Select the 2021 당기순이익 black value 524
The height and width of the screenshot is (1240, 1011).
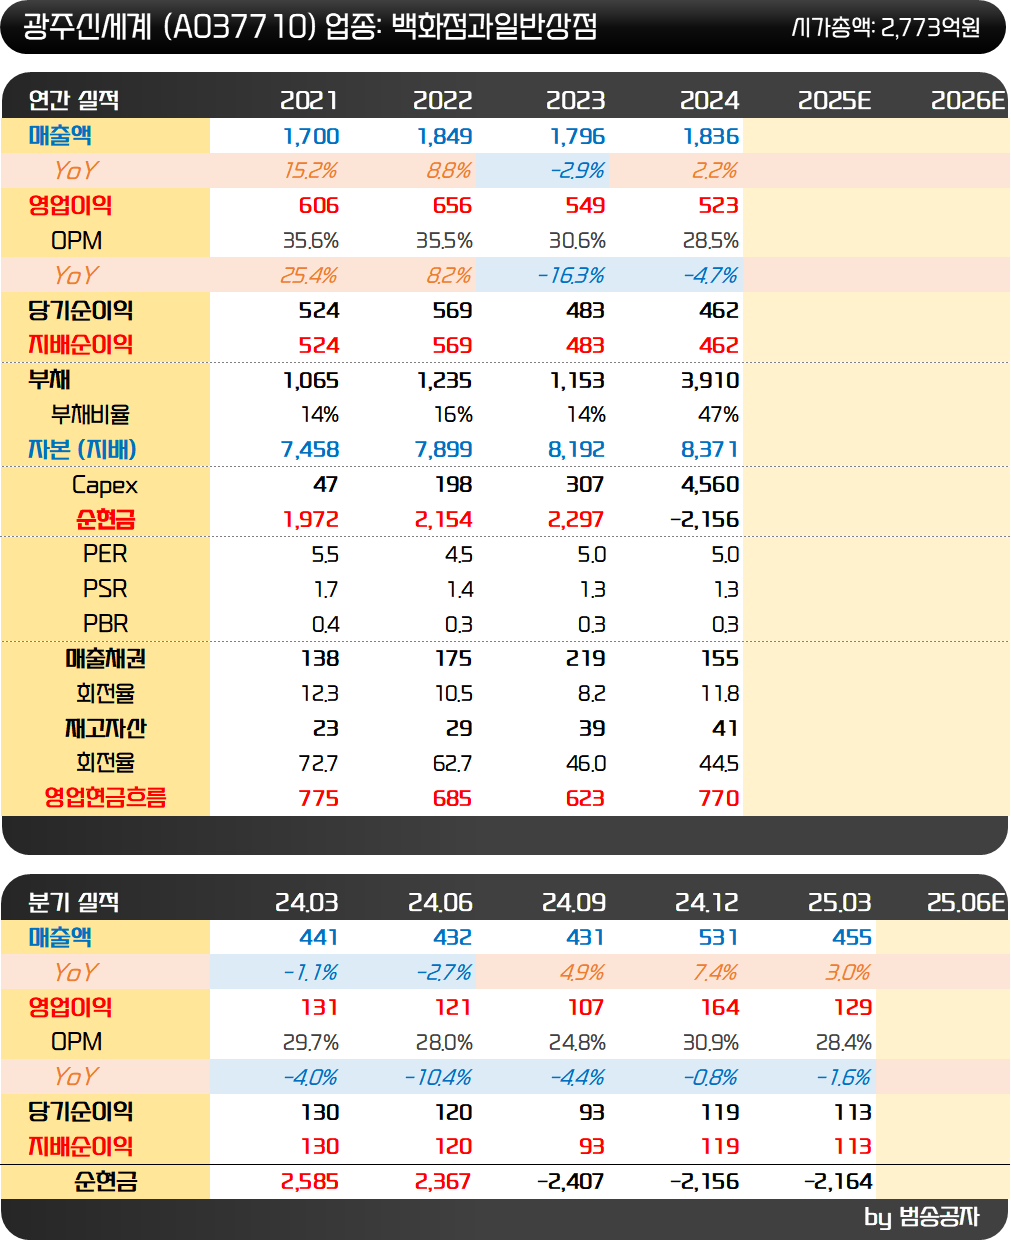click(319, 310)
